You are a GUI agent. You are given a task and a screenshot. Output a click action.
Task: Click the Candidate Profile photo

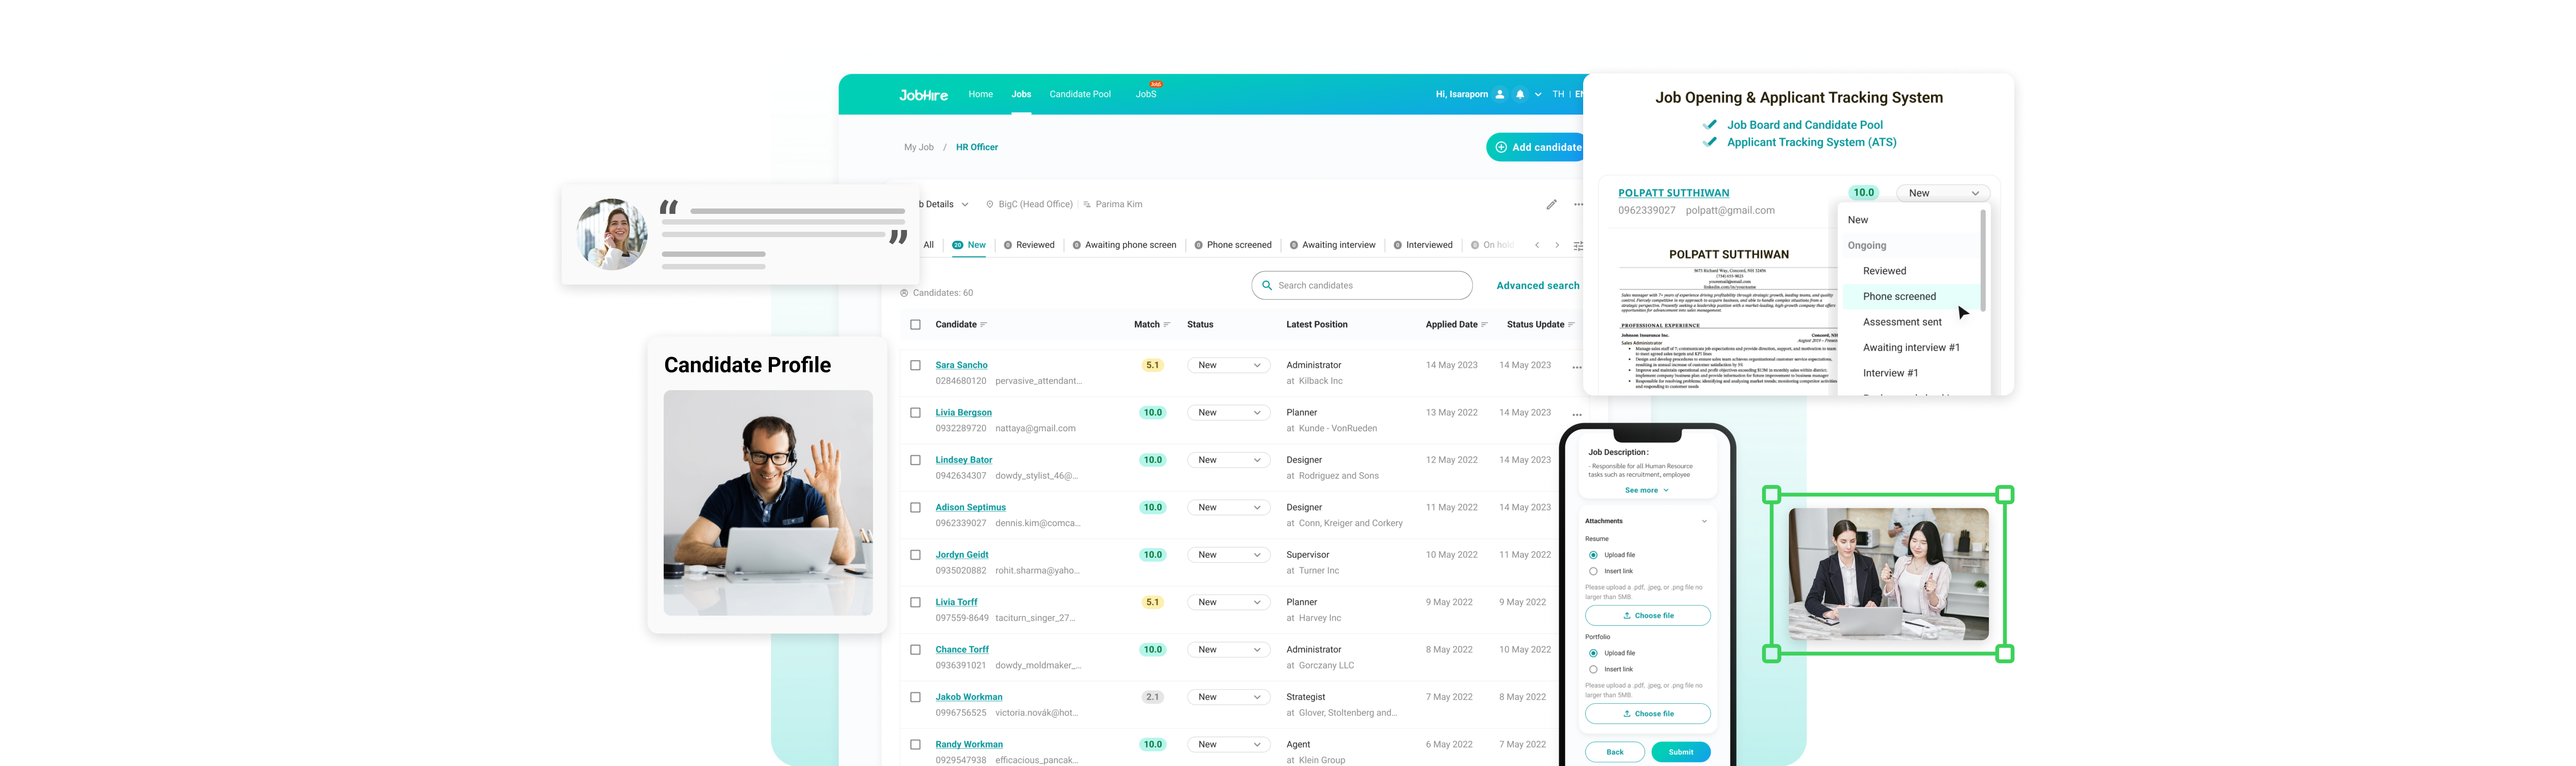(x=768, y=503)
